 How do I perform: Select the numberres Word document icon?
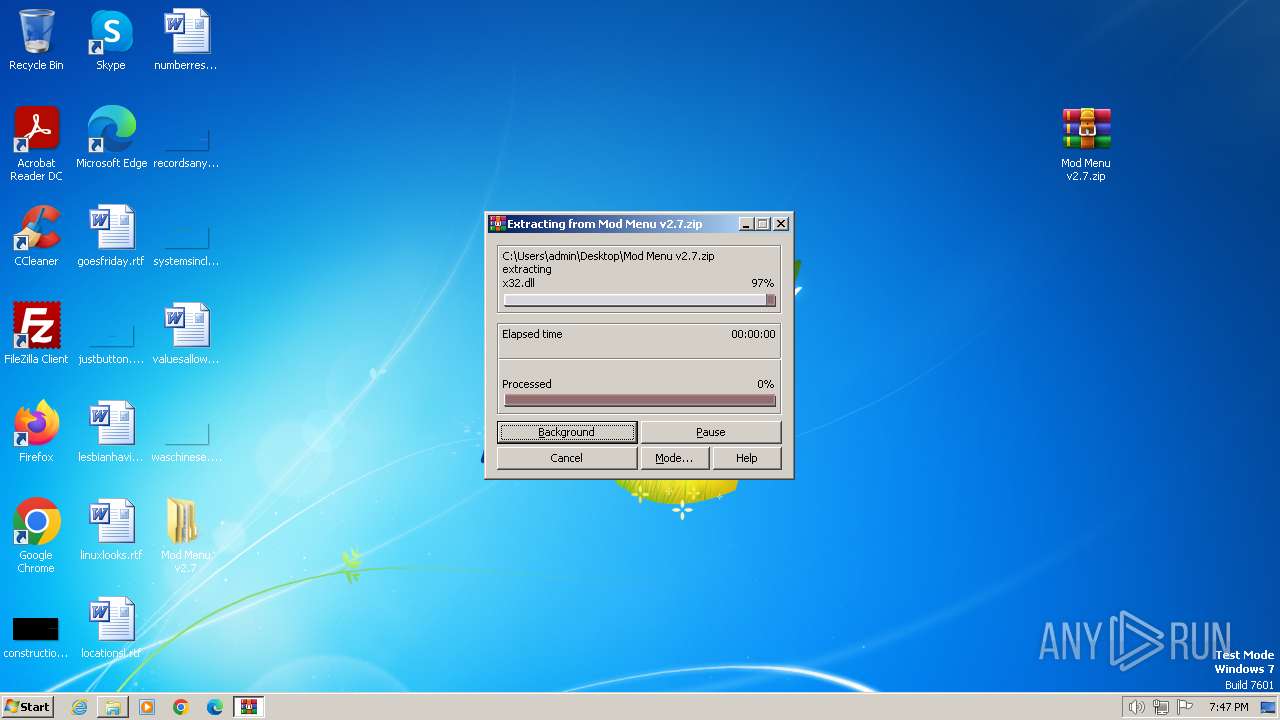[186, 40]
